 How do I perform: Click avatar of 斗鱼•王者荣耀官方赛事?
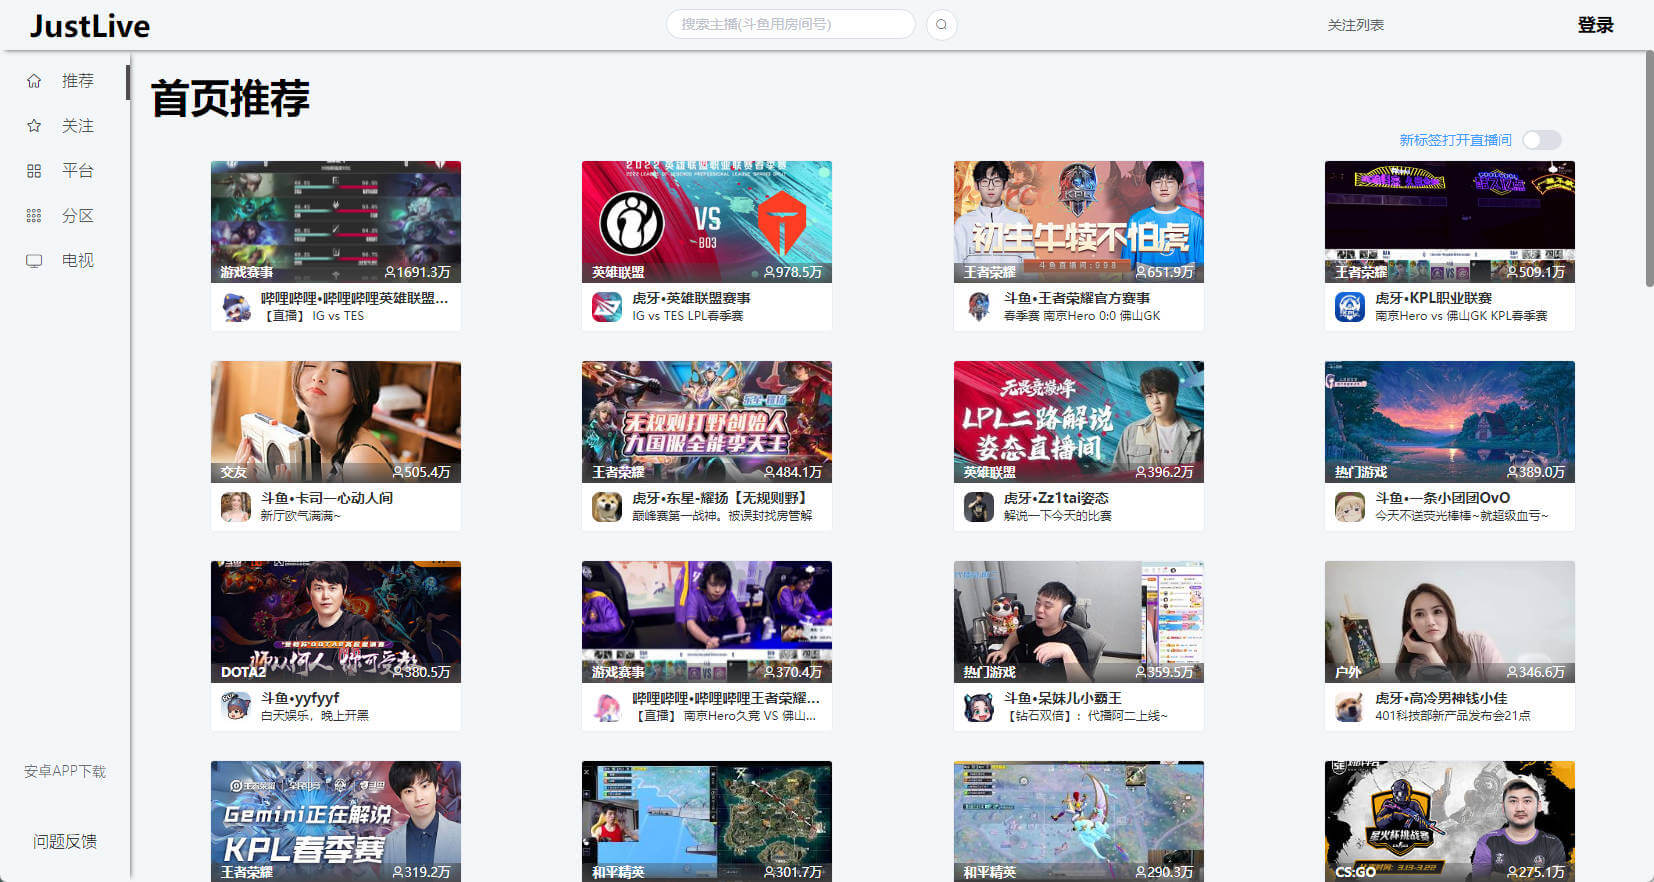coord(979,307)
